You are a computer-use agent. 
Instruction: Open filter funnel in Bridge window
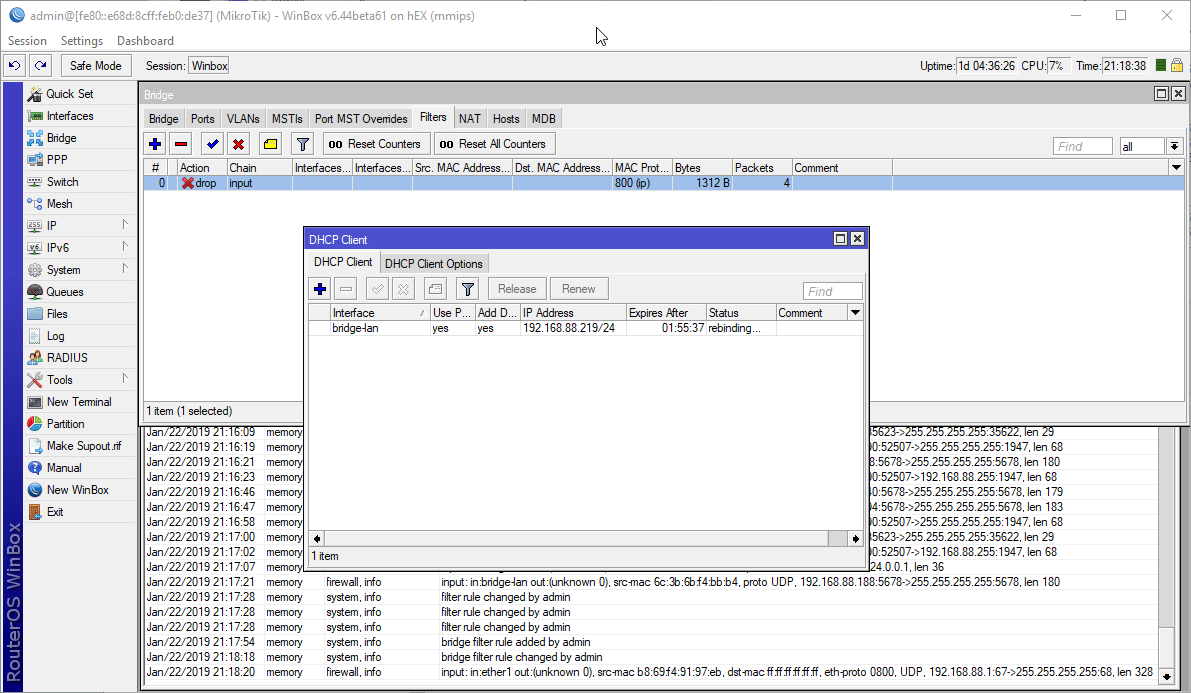coord(303,144)
